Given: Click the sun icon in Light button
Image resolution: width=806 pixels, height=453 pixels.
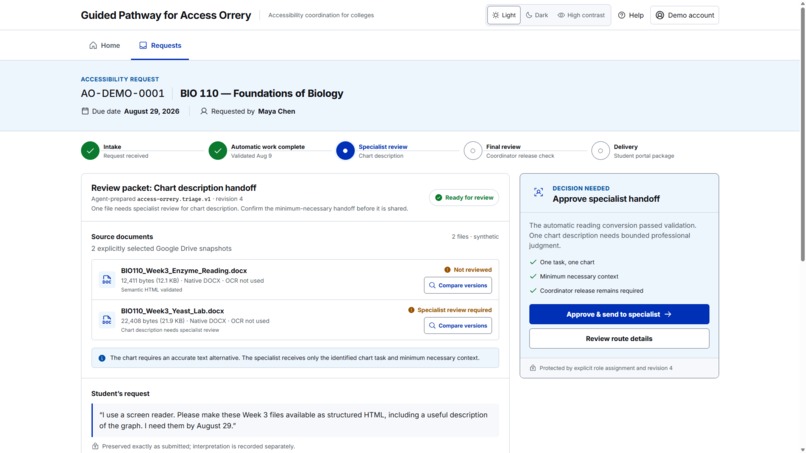Looking at the screenshot, I should point(496,15).
